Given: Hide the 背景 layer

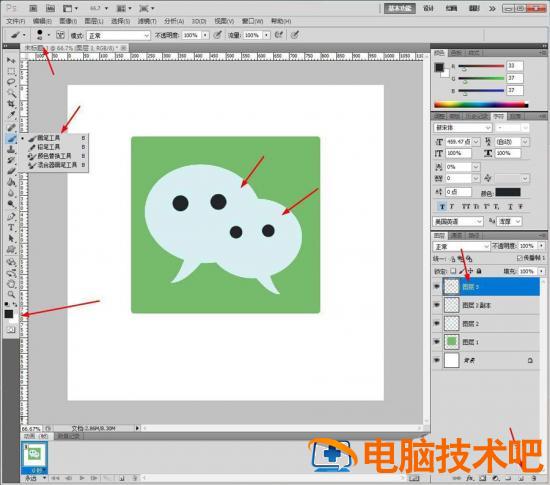Looking at the screenshot, I should pyautogui.click(x=437, y=360).
